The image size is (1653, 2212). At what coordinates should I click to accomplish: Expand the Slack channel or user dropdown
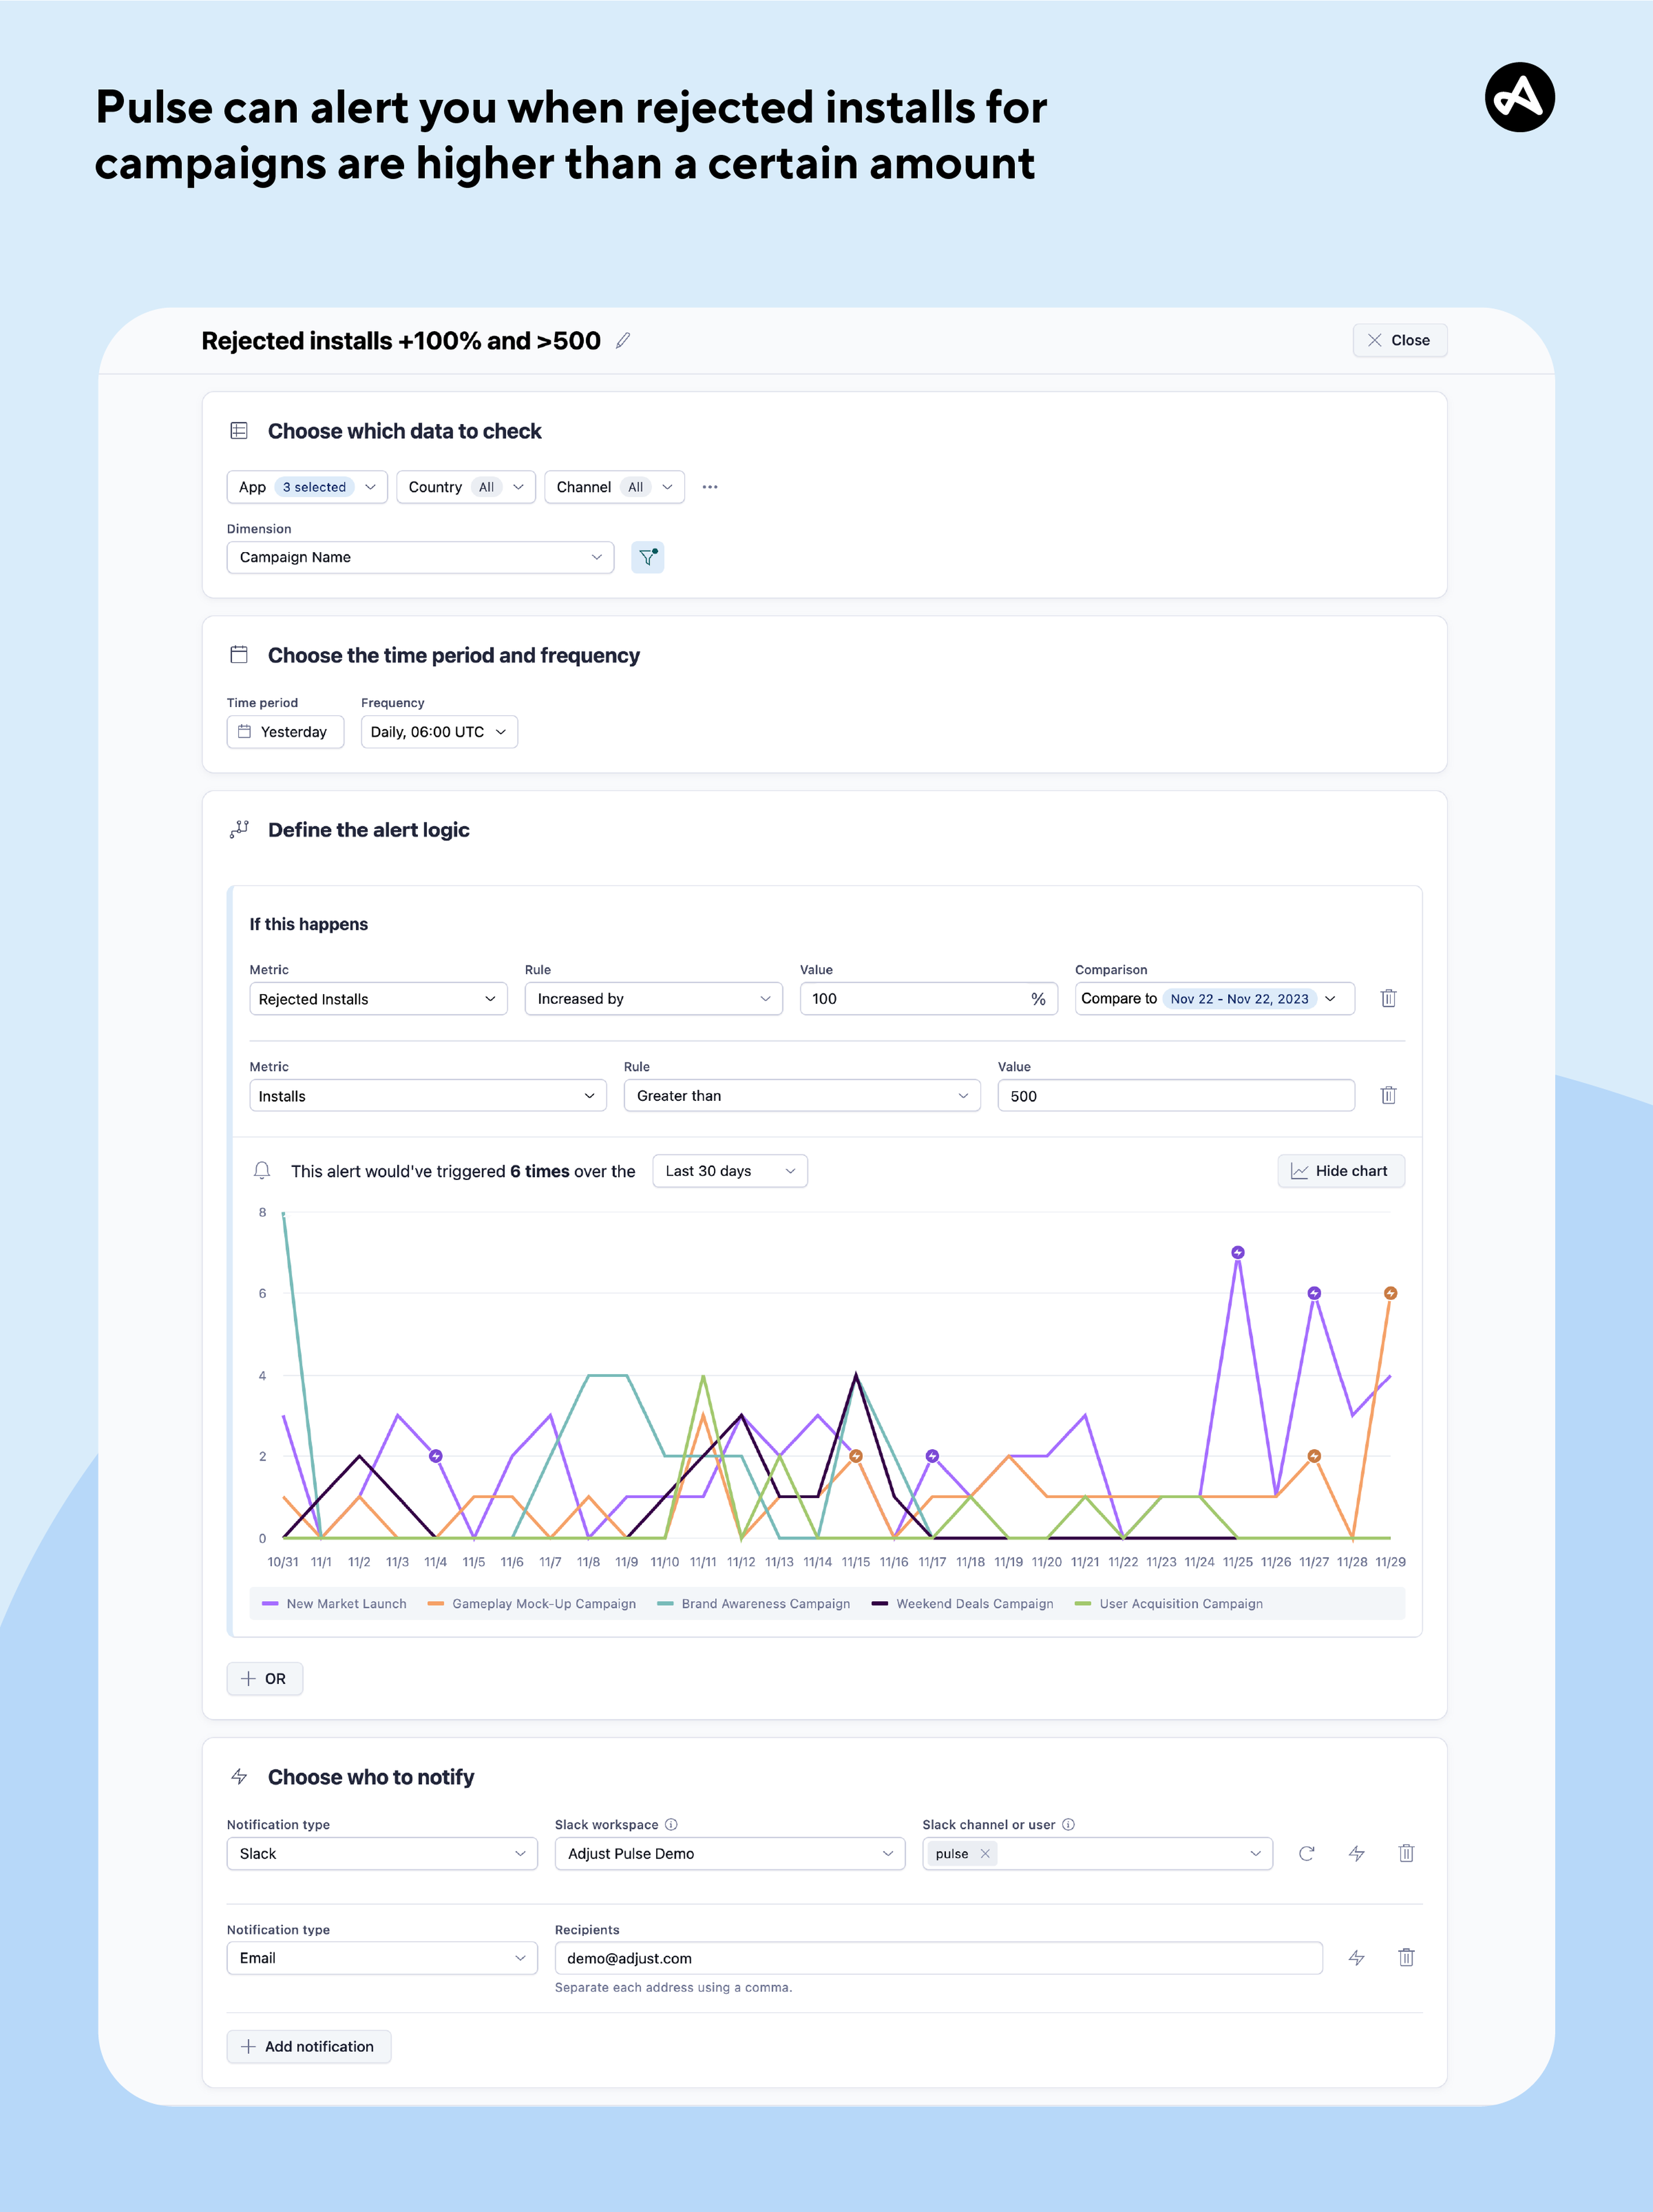pyautogui.click(x=1255, y=1854)
